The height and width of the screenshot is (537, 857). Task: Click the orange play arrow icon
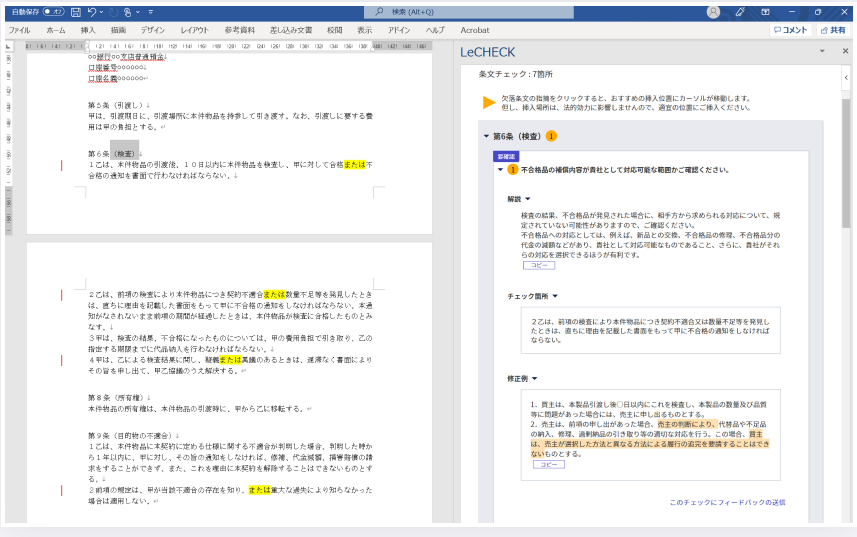pyautogui.click(x=488, y=102)
